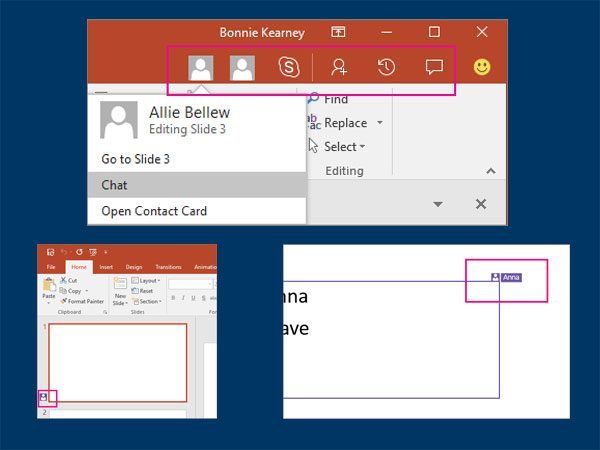This screenshot has width=600, height=450.
Task: Click Allie Bellew's presence avatar in title bar
Action: click(202, 68)
